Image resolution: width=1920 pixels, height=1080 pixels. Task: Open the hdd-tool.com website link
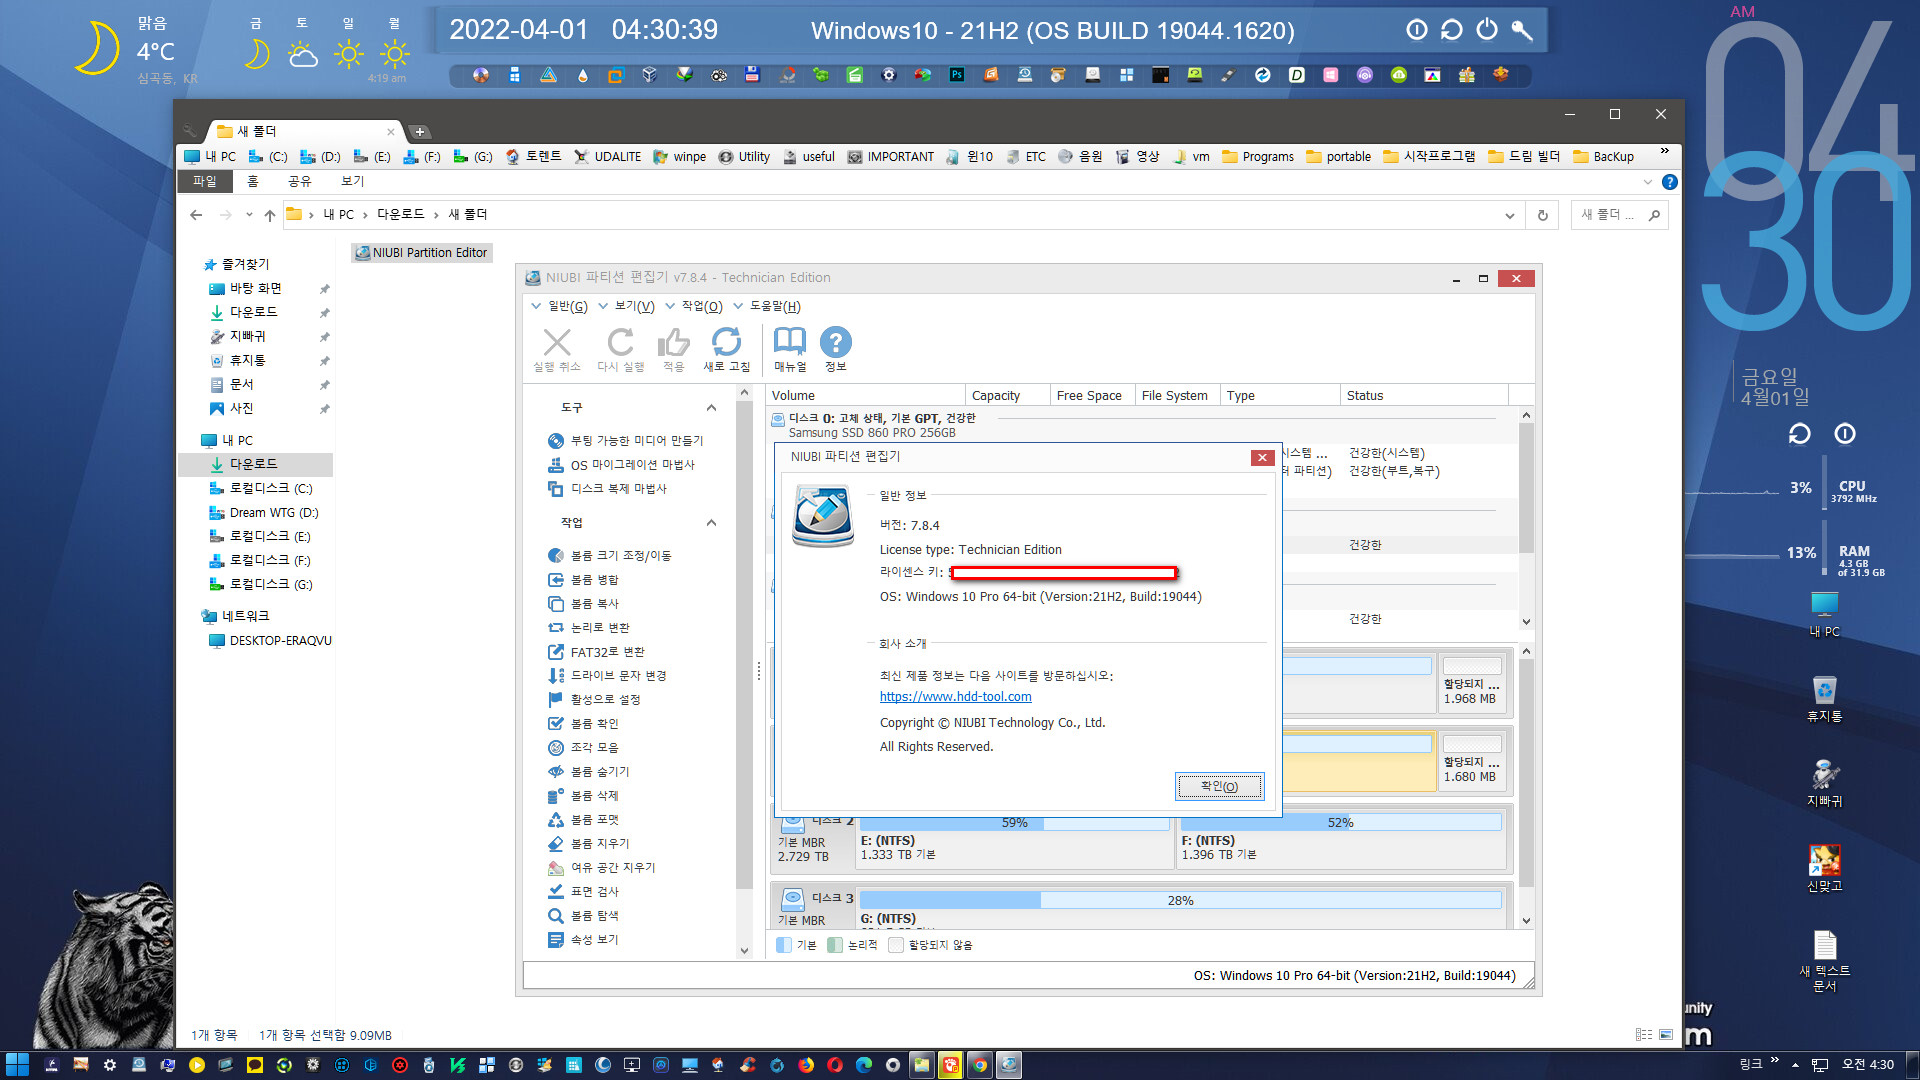coord(955,697)
